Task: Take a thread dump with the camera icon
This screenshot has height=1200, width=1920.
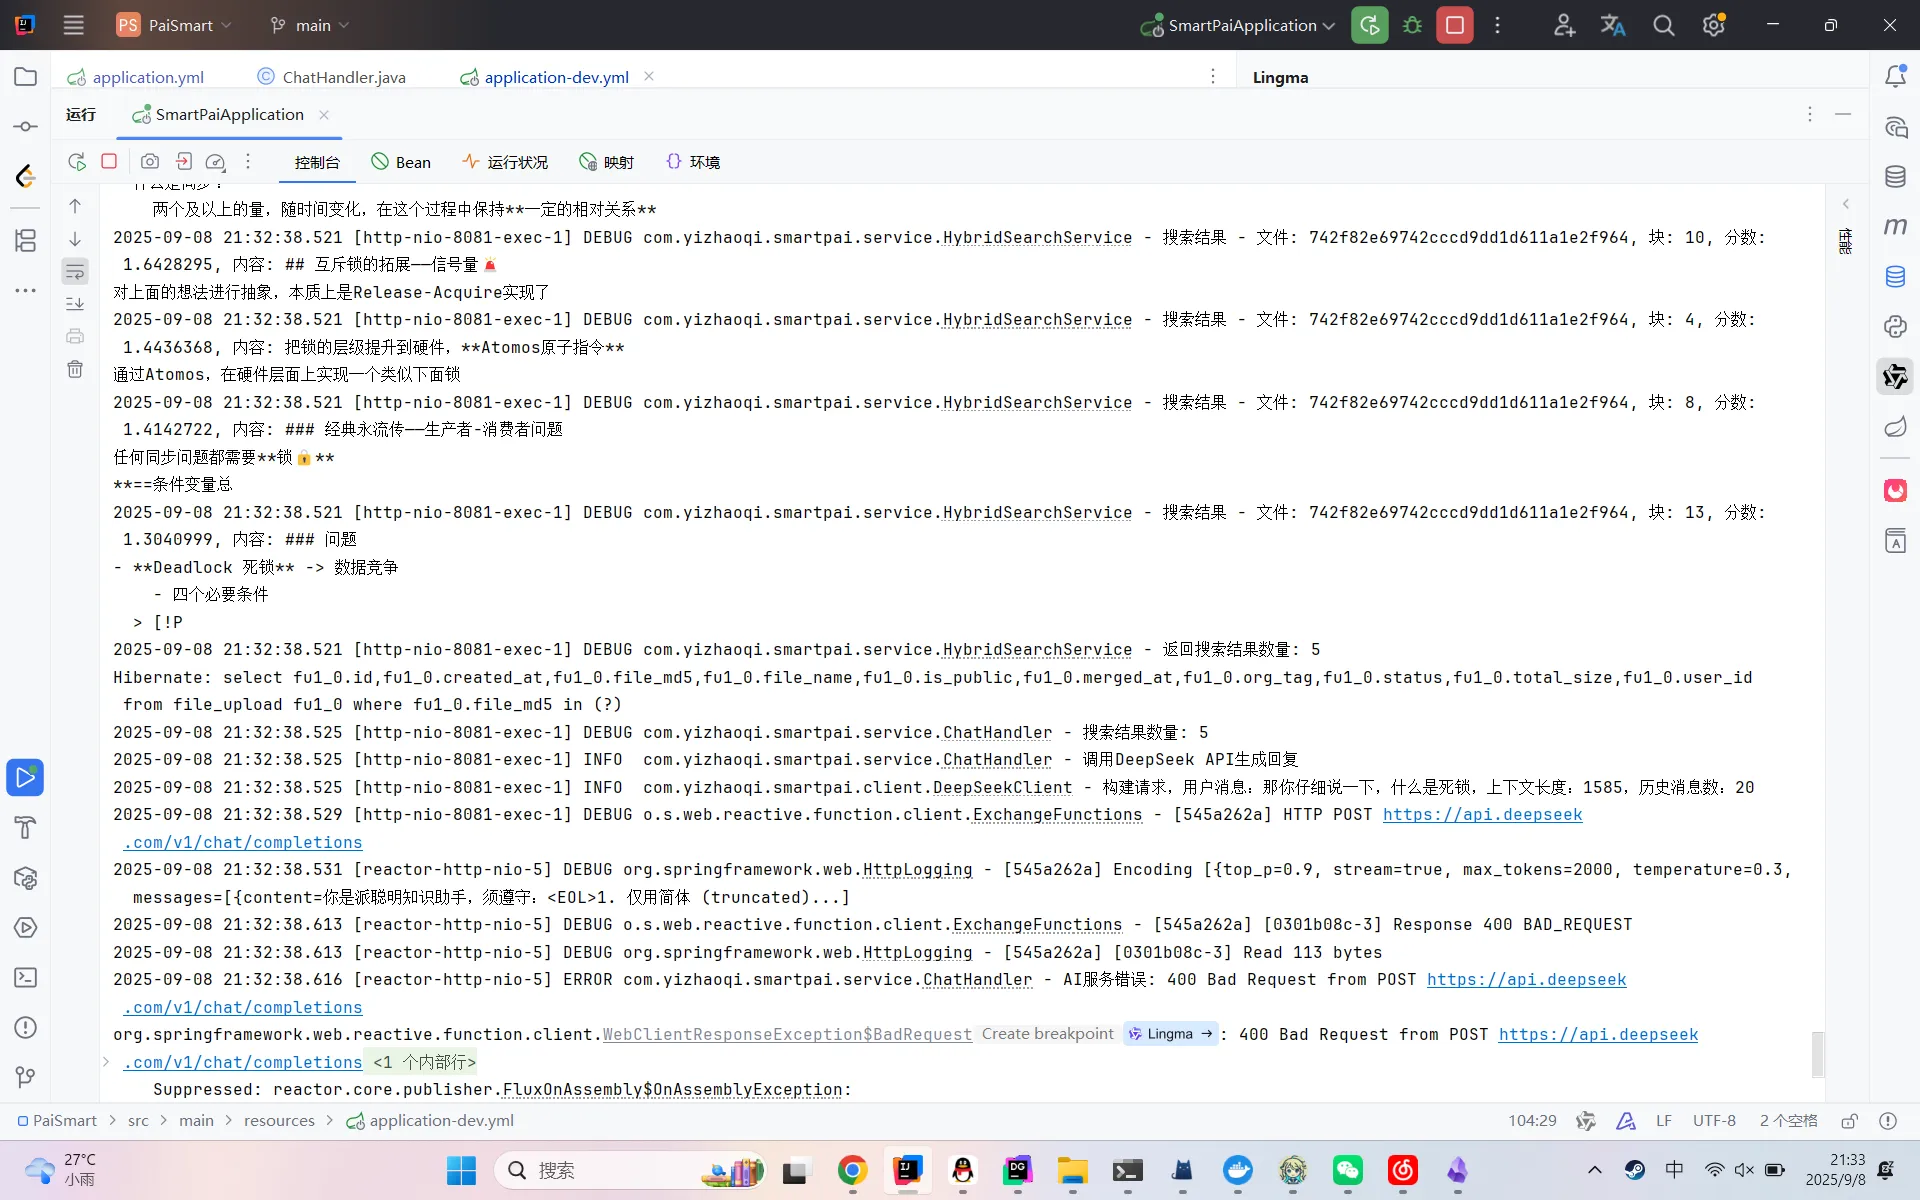Action: [149, 162]
